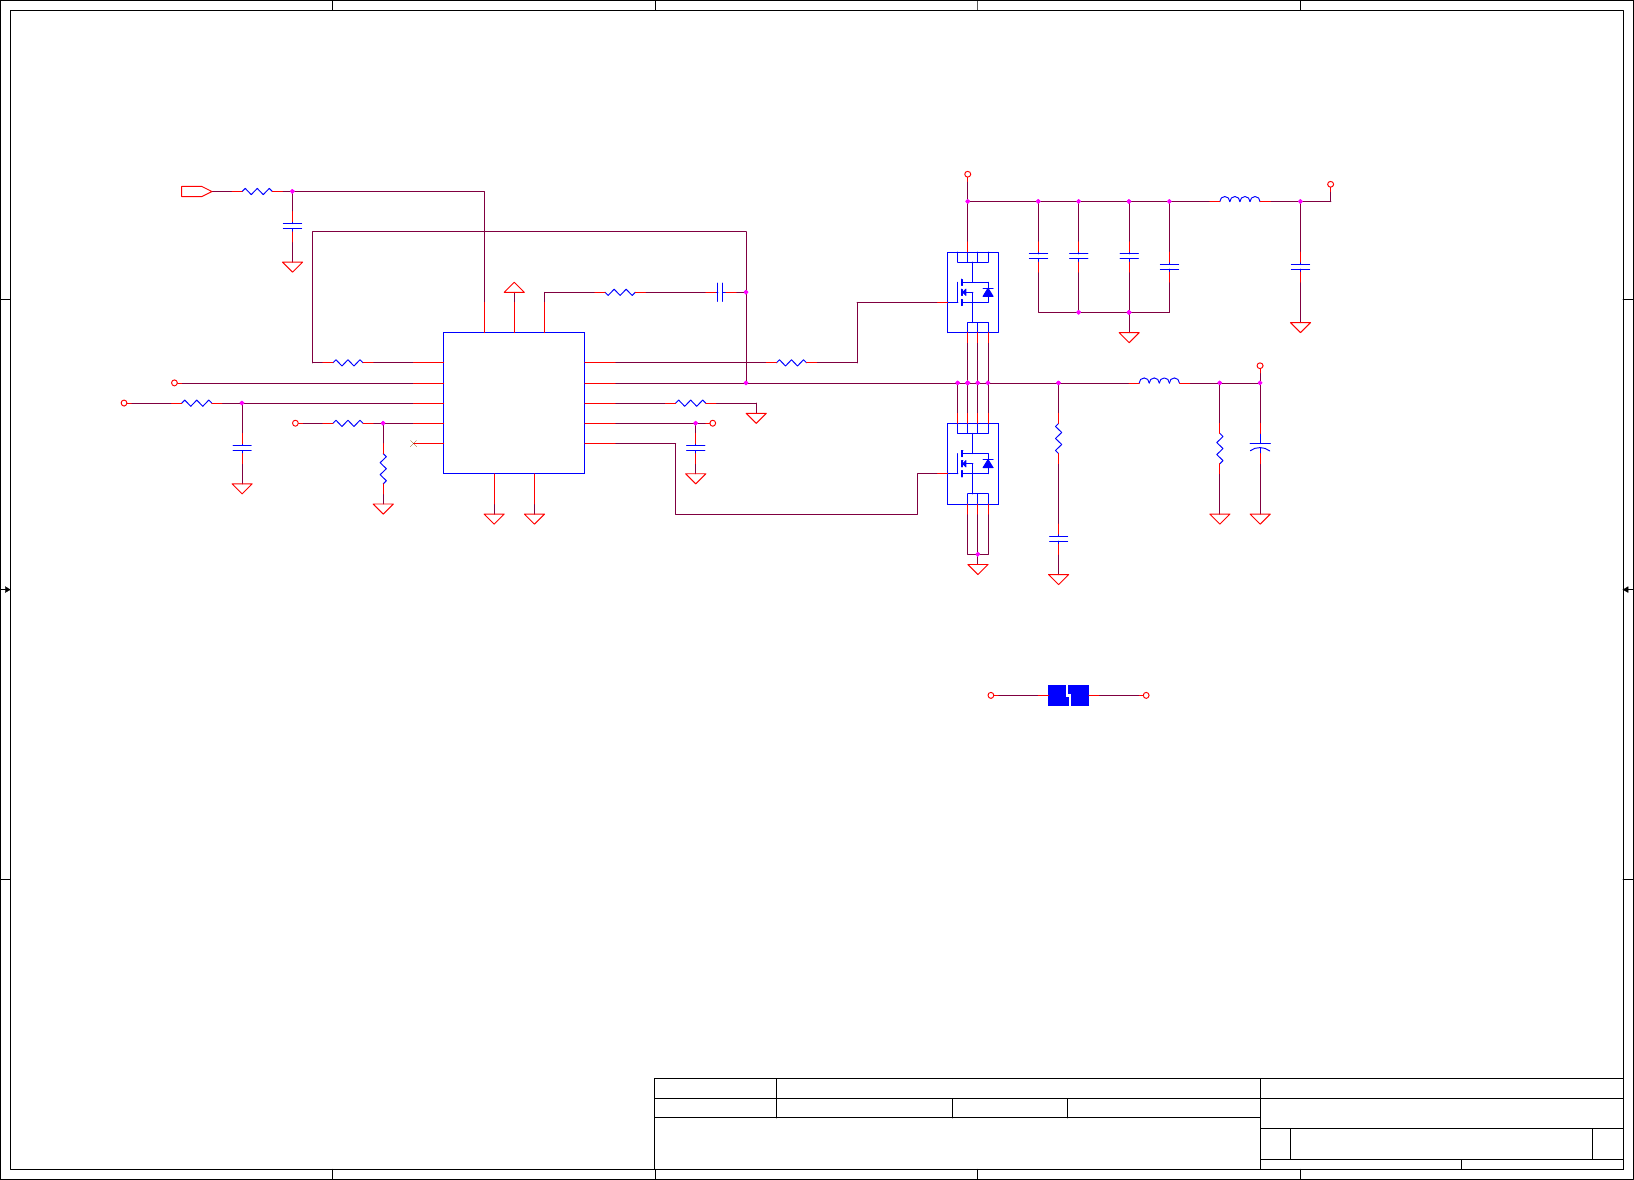The image size is (1634, 1180).
Task: Select the capacitor below the port resistor junction
Action: click(292, 227)
